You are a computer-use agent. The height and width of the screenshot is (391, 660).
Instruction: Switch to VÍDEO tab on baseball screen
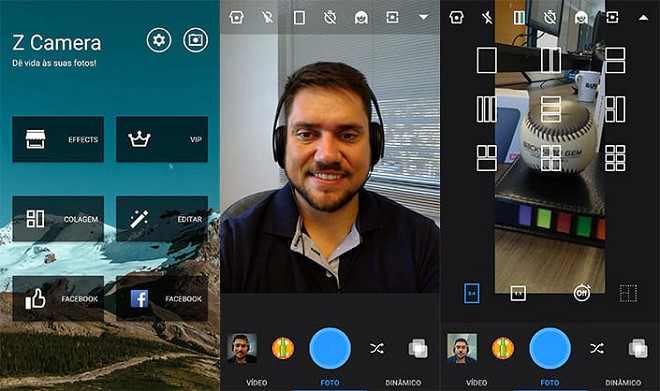point(476,383)
